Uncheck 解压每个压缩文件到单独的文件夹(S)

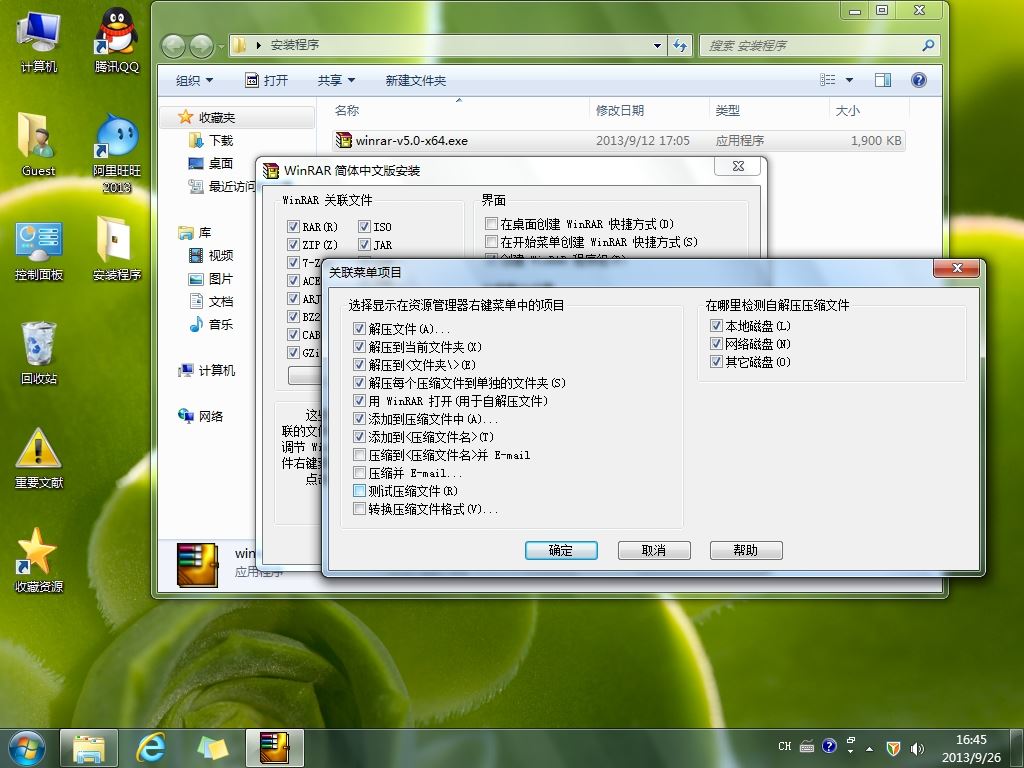pos(359,383)
